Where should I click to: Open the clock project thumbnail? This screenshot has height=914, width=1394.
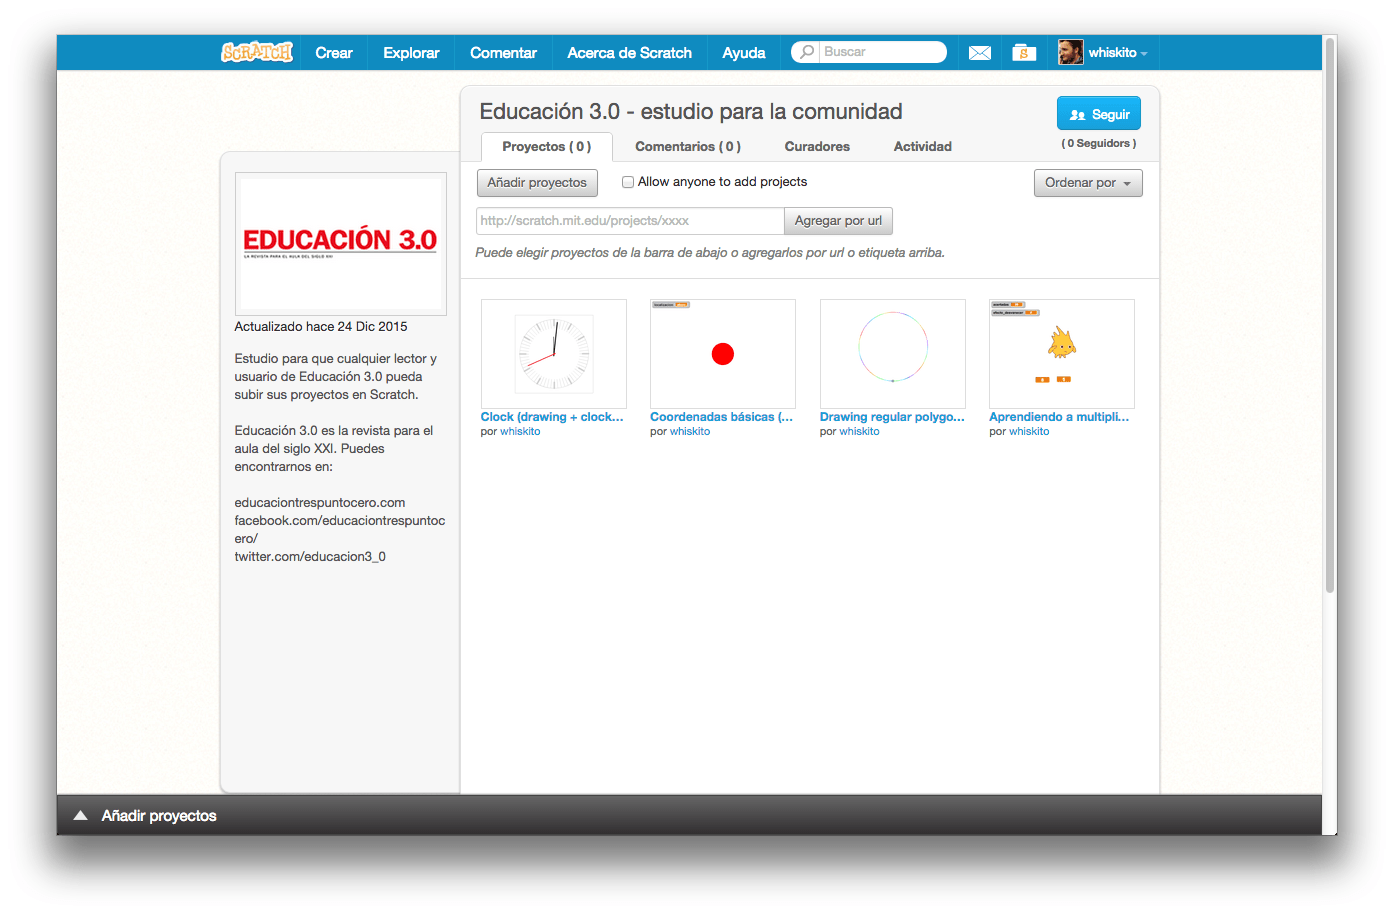pyautogui.click(x=554, y=353)
